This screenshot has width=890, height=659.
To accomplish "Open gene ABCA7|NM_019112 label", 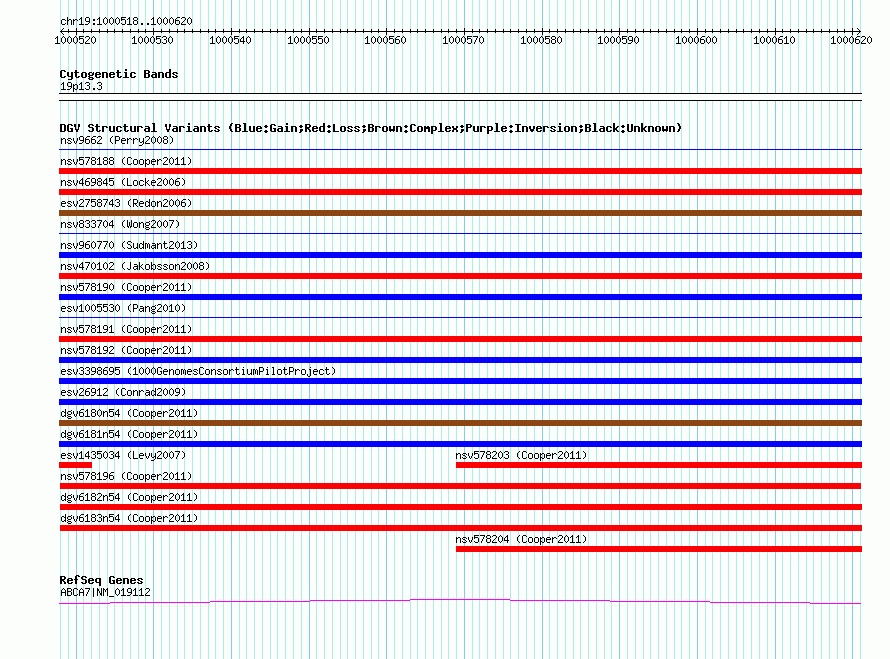I will [105, 592].
